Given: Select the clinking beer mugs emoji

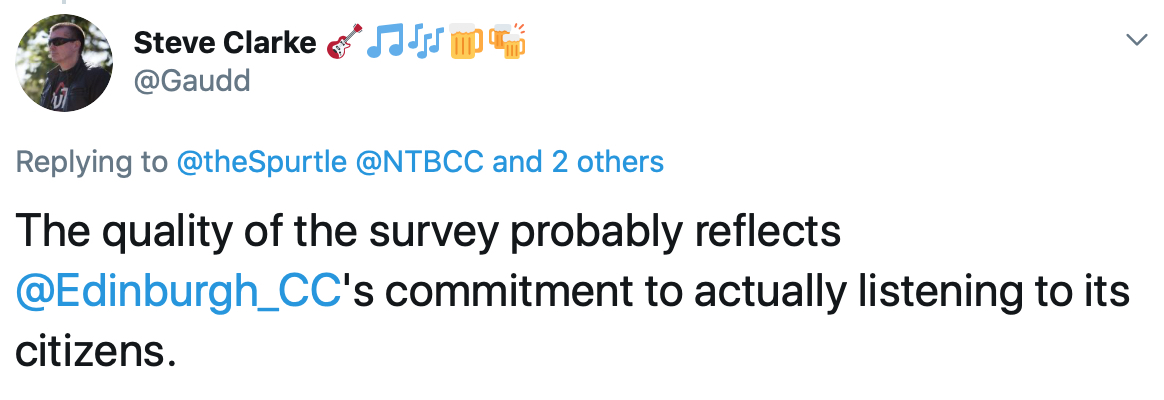Looking at the screenshot, I should [508, 42].
